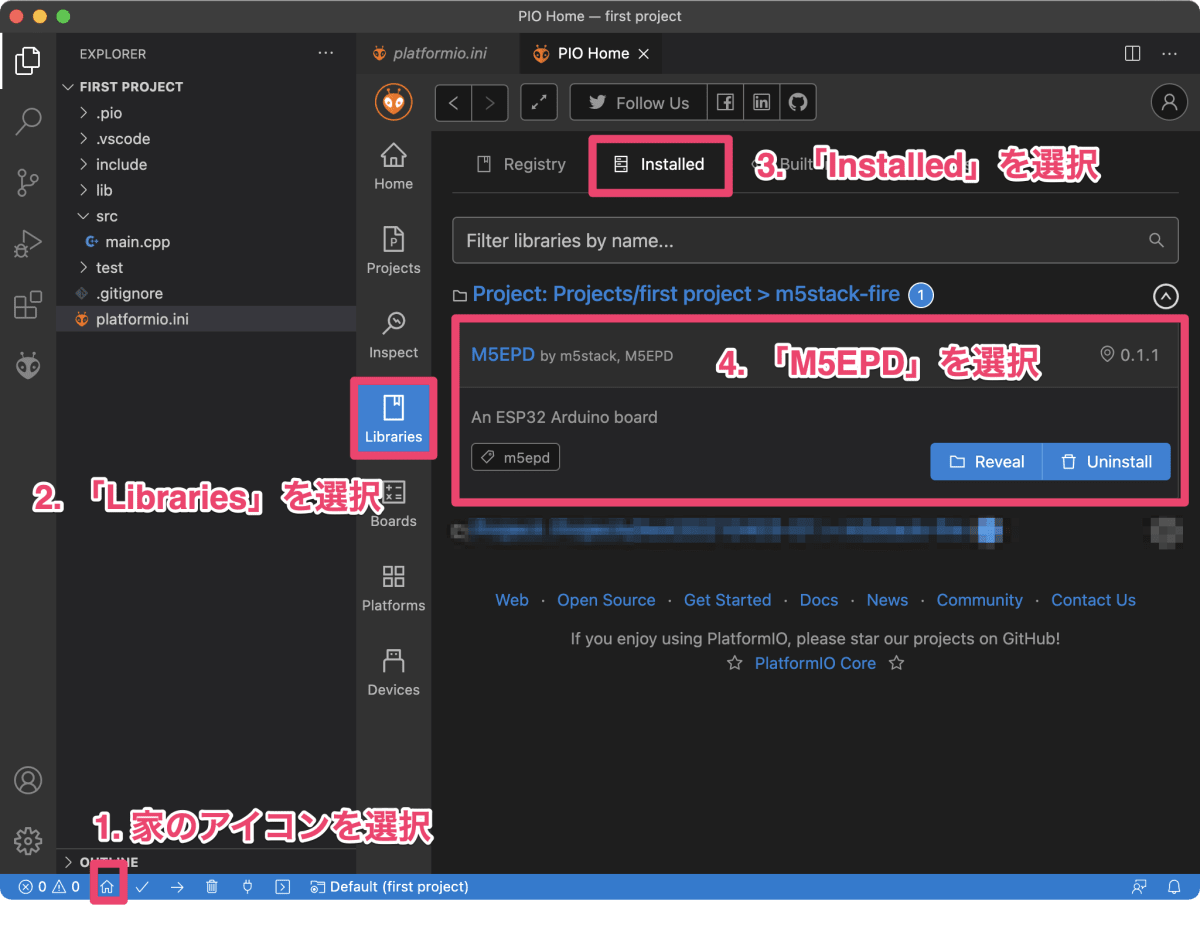Click the Follow Us Twitter button

(638, 103)
